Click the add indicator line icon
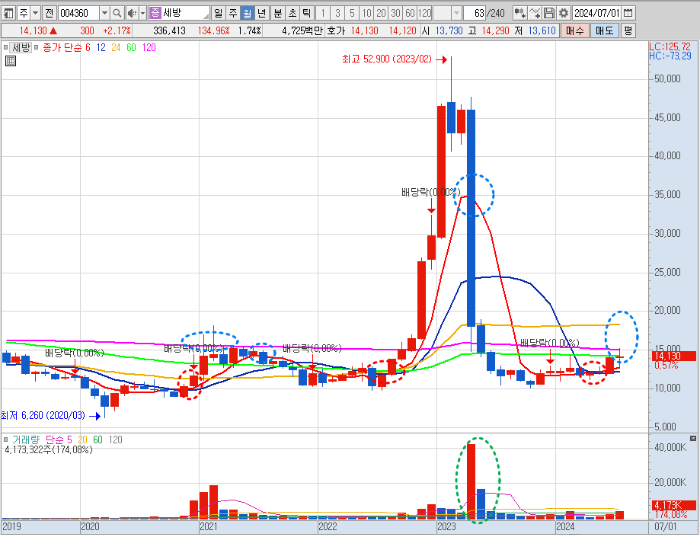This screenshot has width=700, height=535. (x=534, y=13)
